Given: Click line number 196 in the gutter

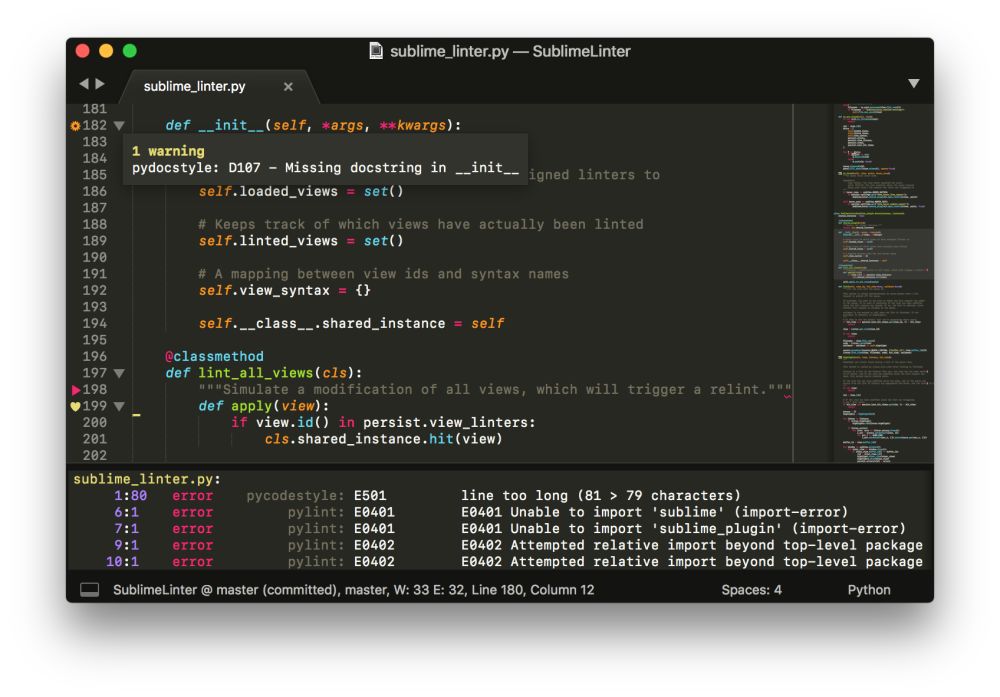Looking at the screenshot, I should click(94, 356).
